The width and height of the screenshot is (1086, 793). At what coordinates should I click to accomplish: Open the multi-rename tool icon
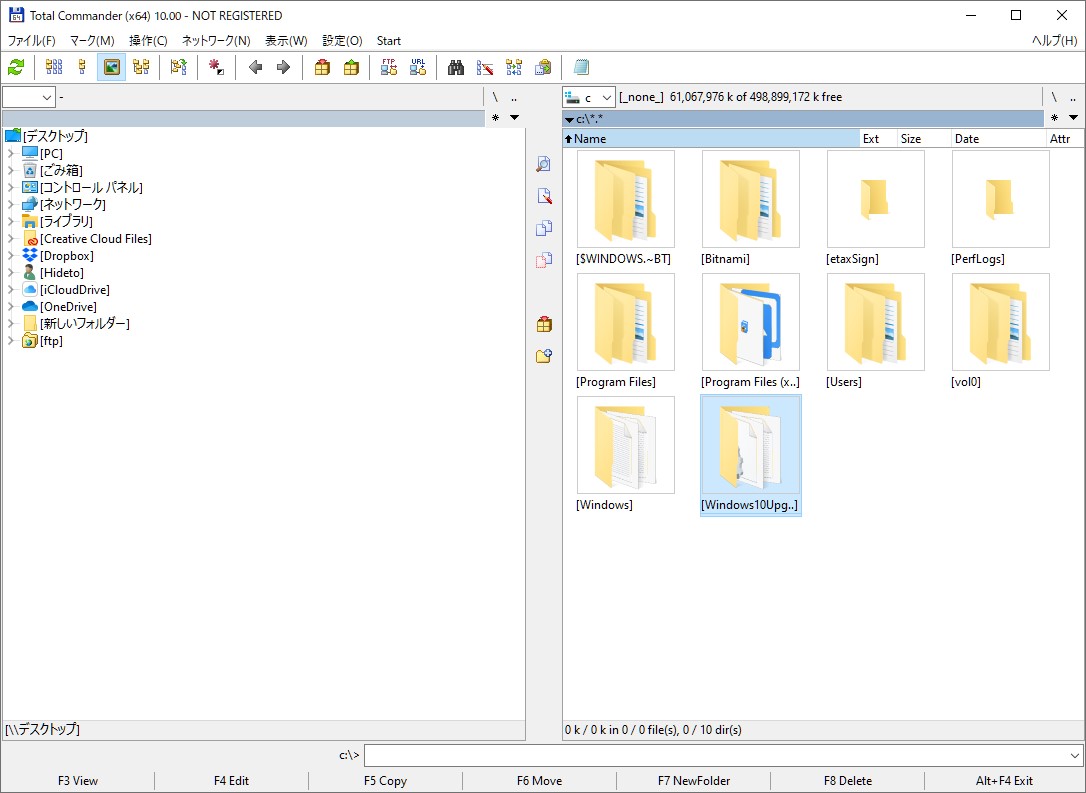click(485, 67)
